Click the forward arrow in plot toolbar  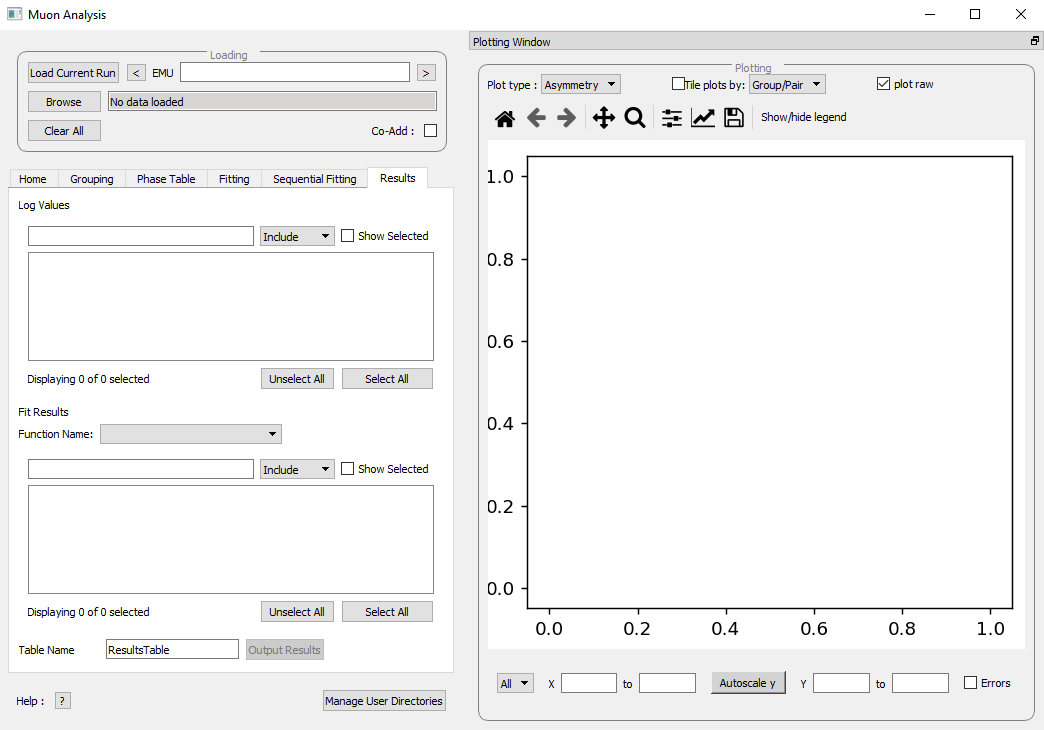567,118
